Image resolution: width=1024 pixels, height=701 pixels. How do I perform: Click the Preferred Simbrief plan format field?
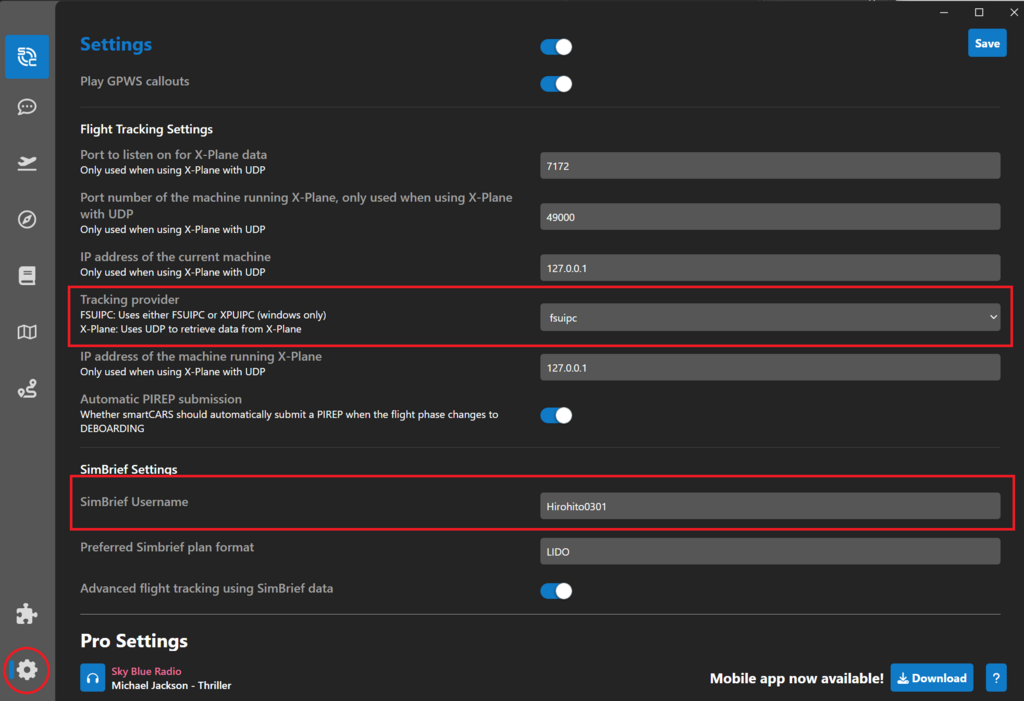[x=770, y=551]
